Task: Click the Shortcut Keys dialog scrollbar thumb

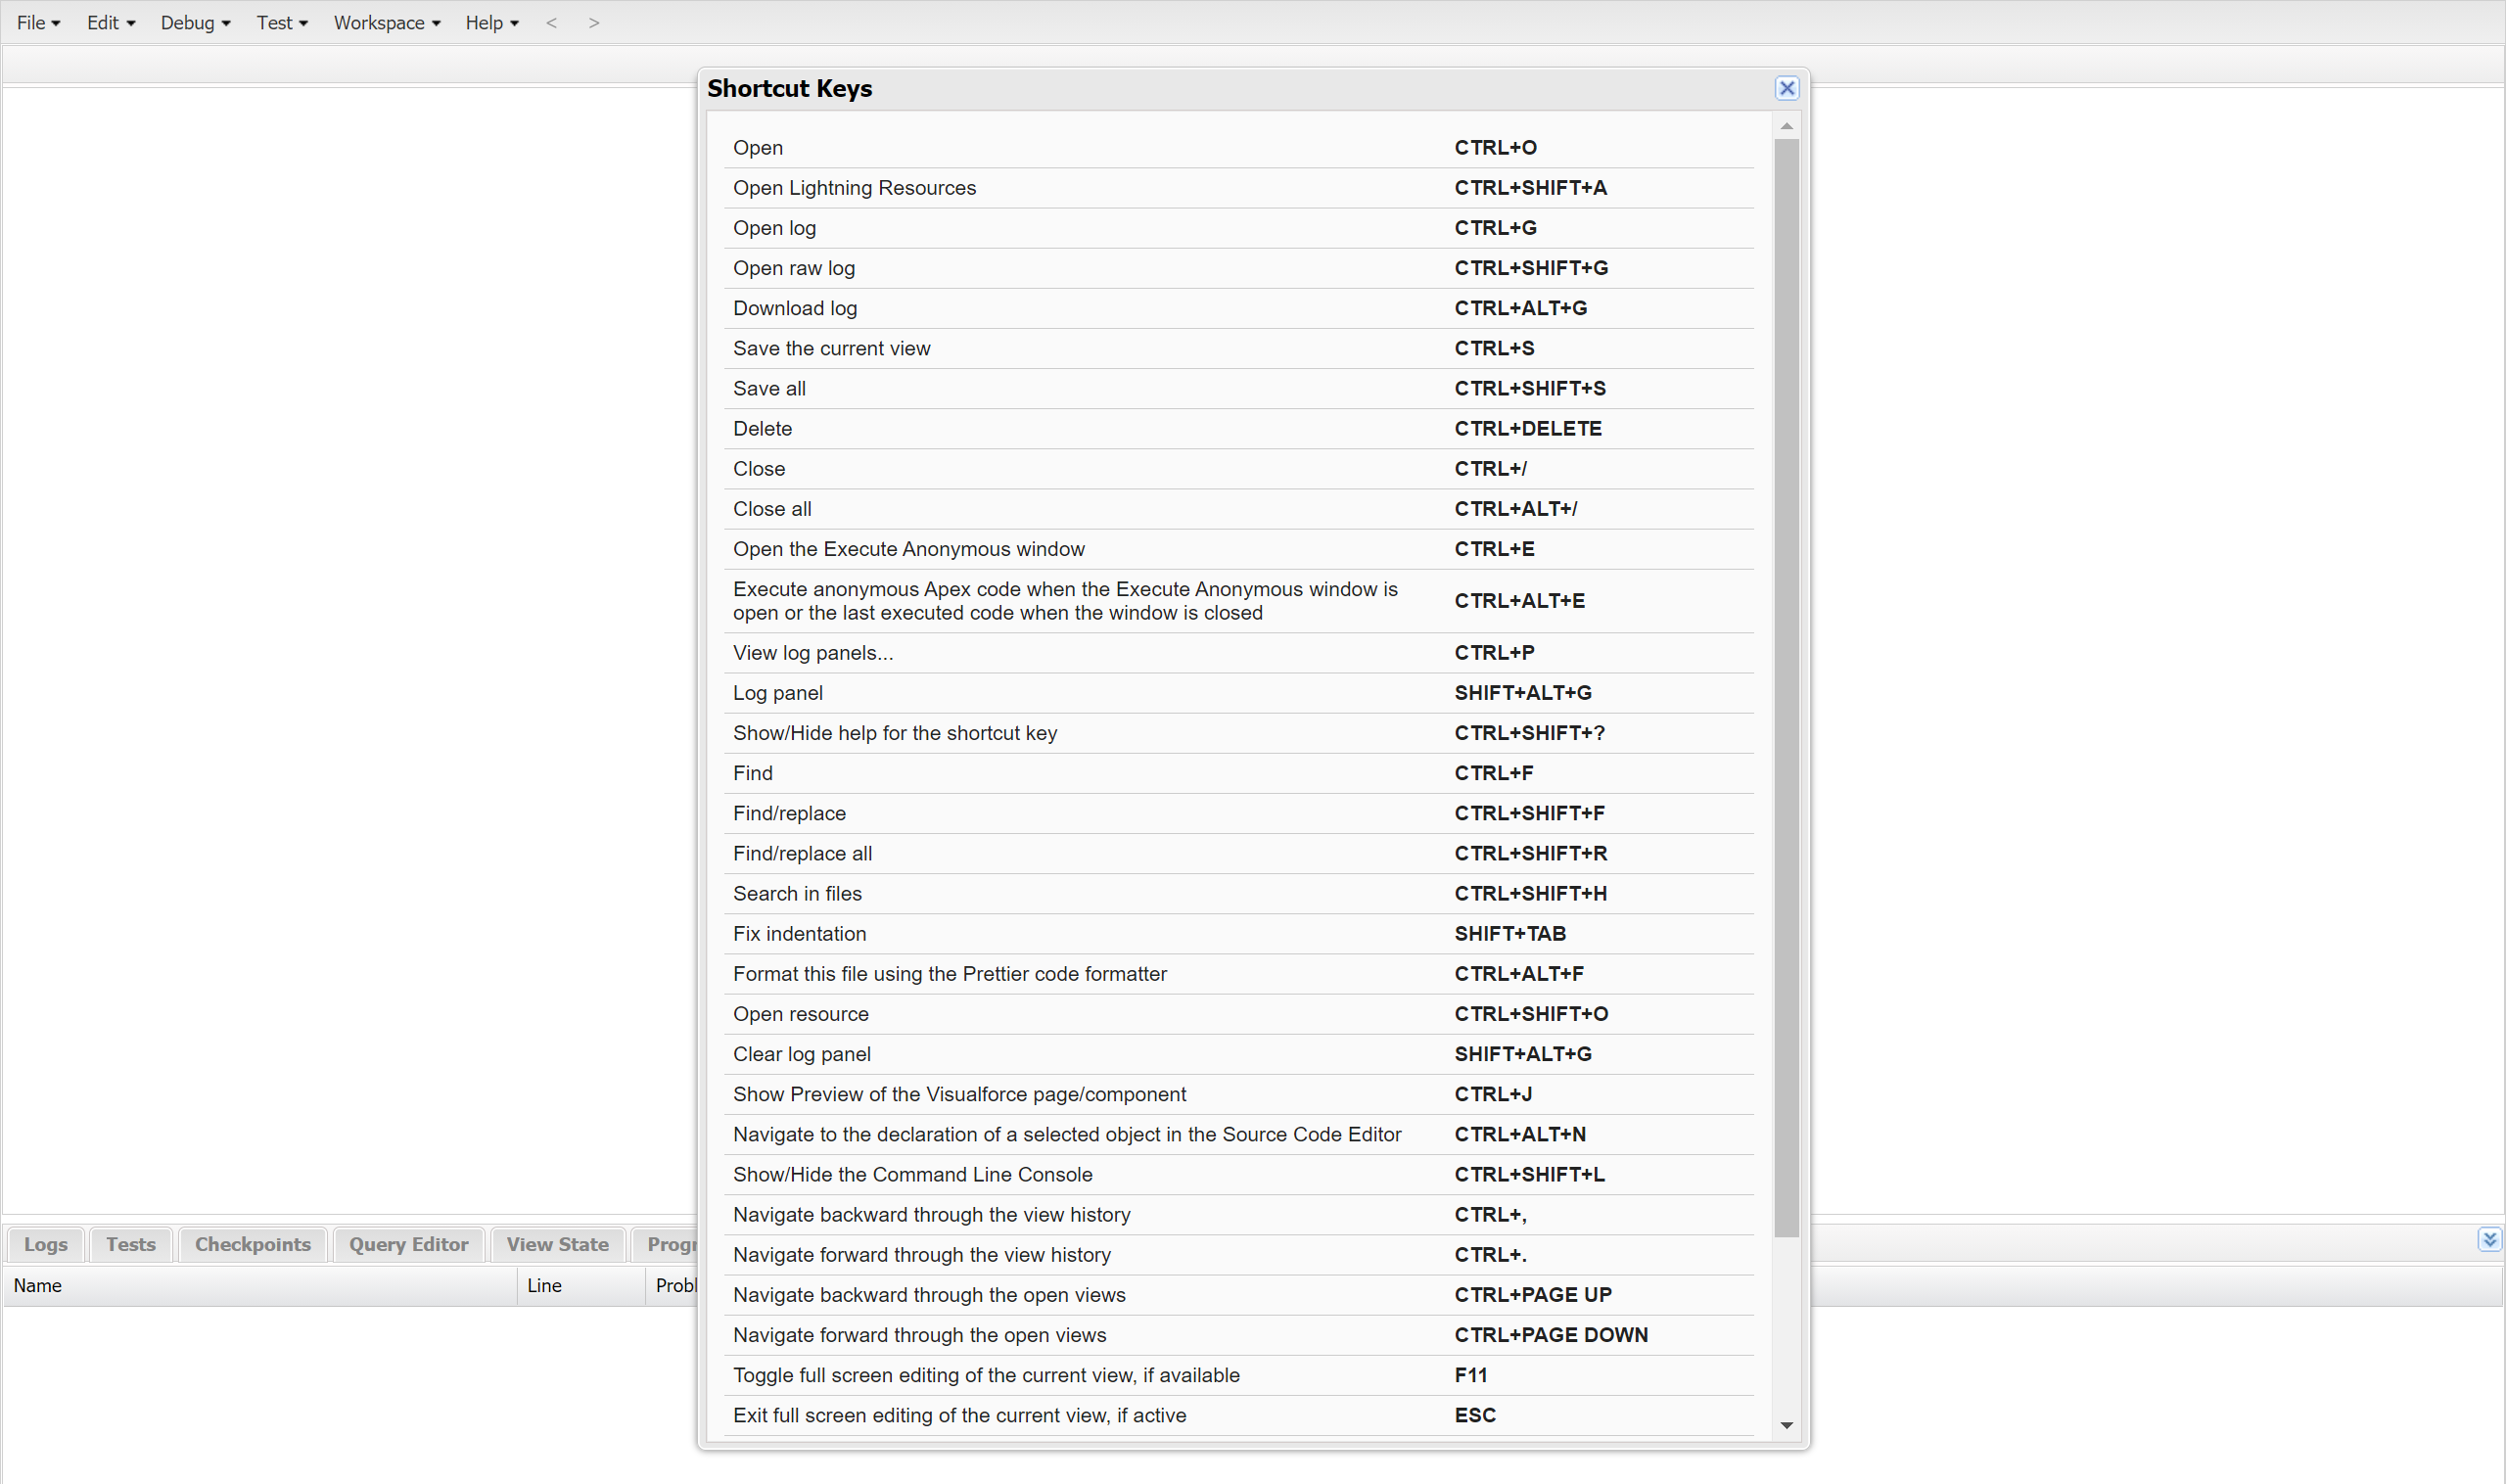Action: click(x=1786, y=686)
